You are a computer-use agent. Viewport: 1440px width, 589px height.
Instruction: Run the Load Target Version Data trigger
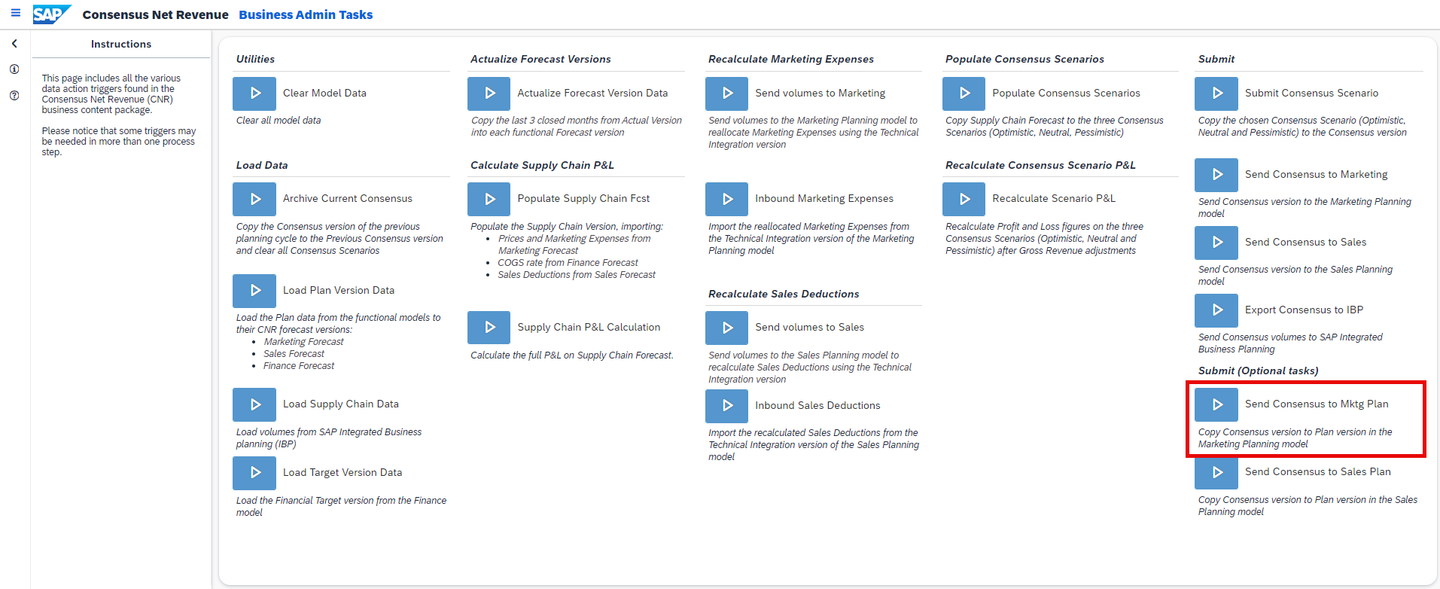[x=254, y=473]
